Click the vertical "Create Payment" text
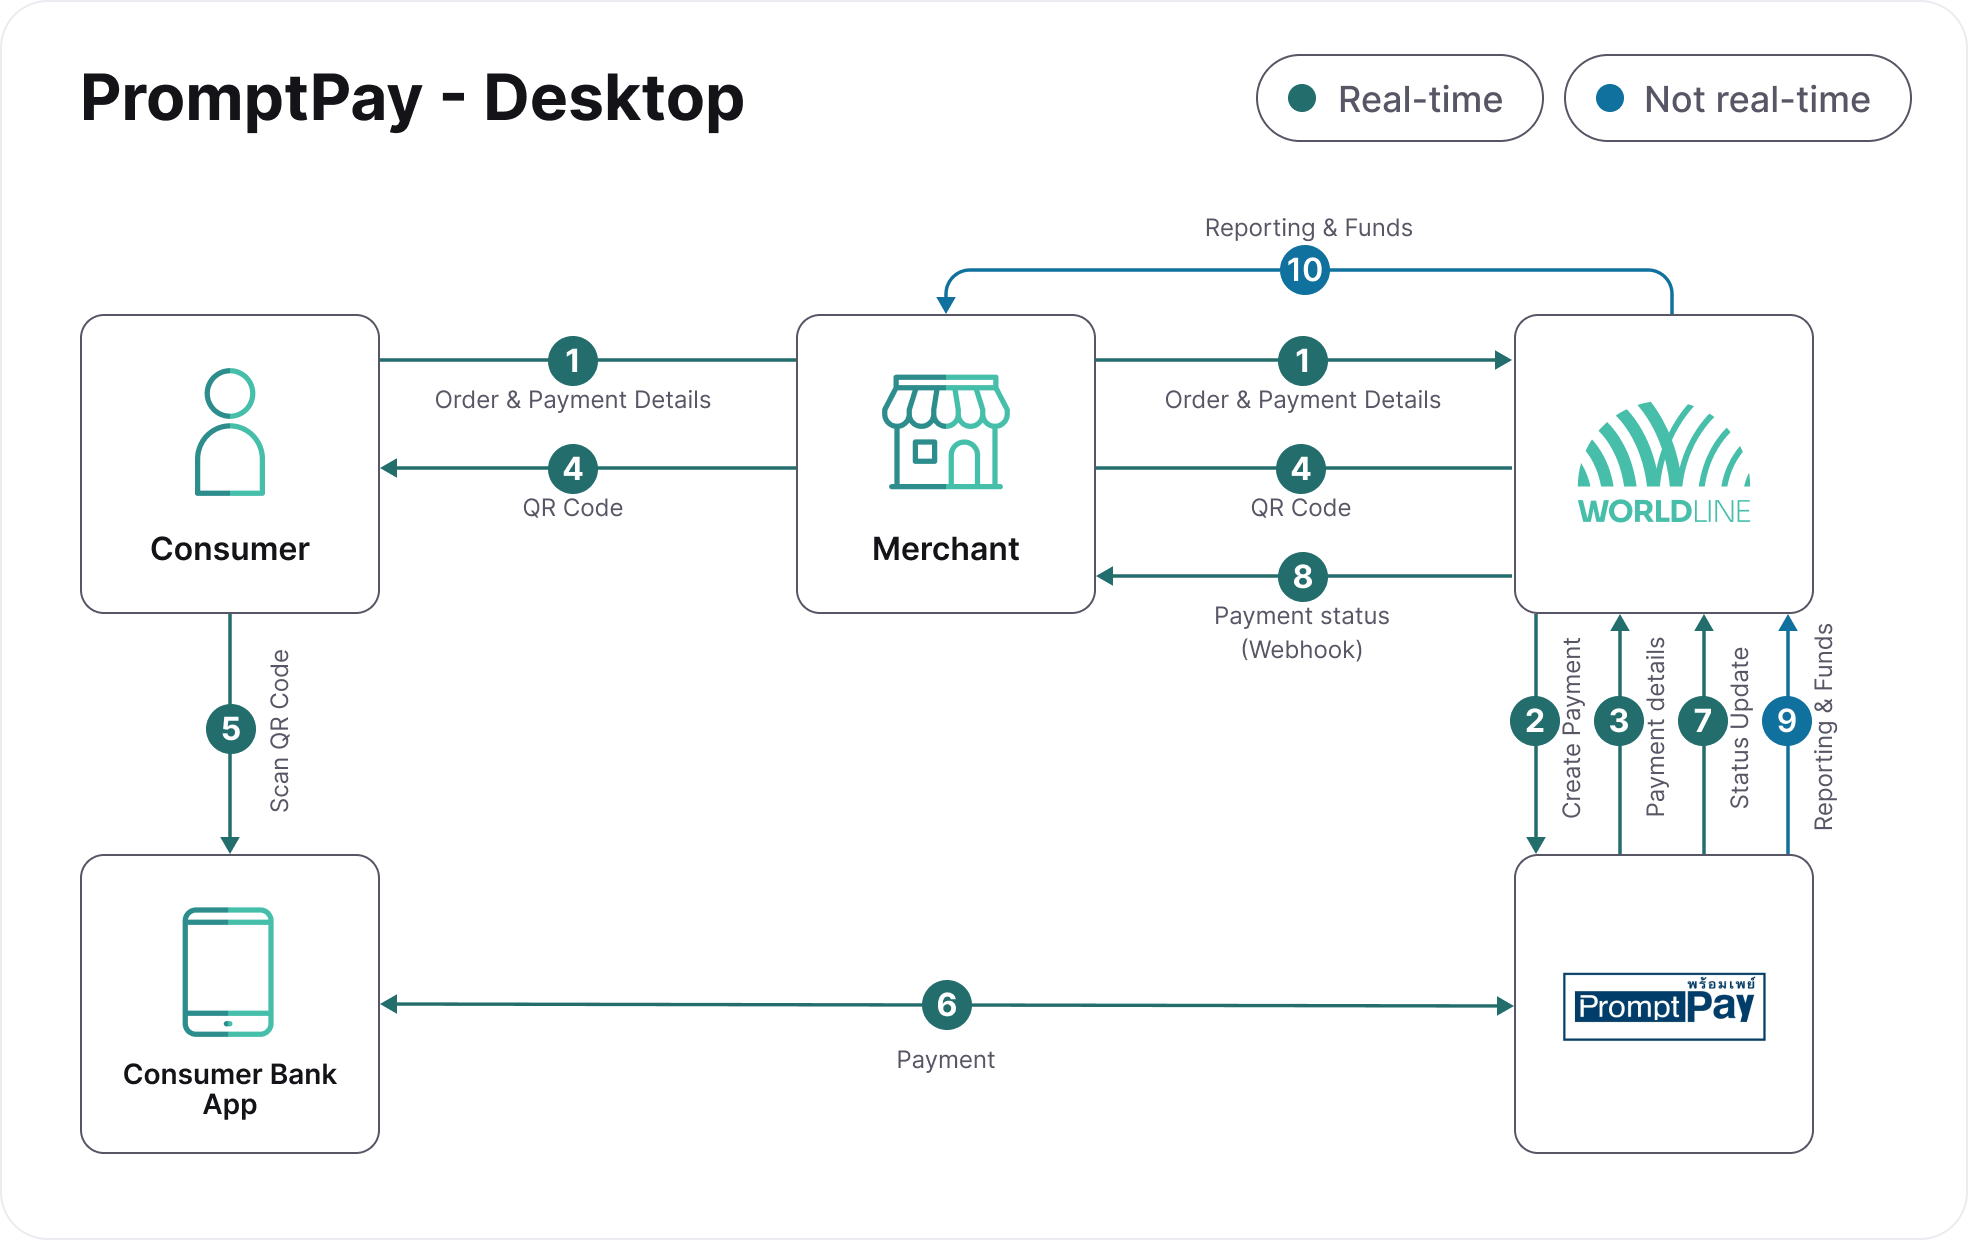Screen dimensions: 1968x1240 tap(1572, 728)
